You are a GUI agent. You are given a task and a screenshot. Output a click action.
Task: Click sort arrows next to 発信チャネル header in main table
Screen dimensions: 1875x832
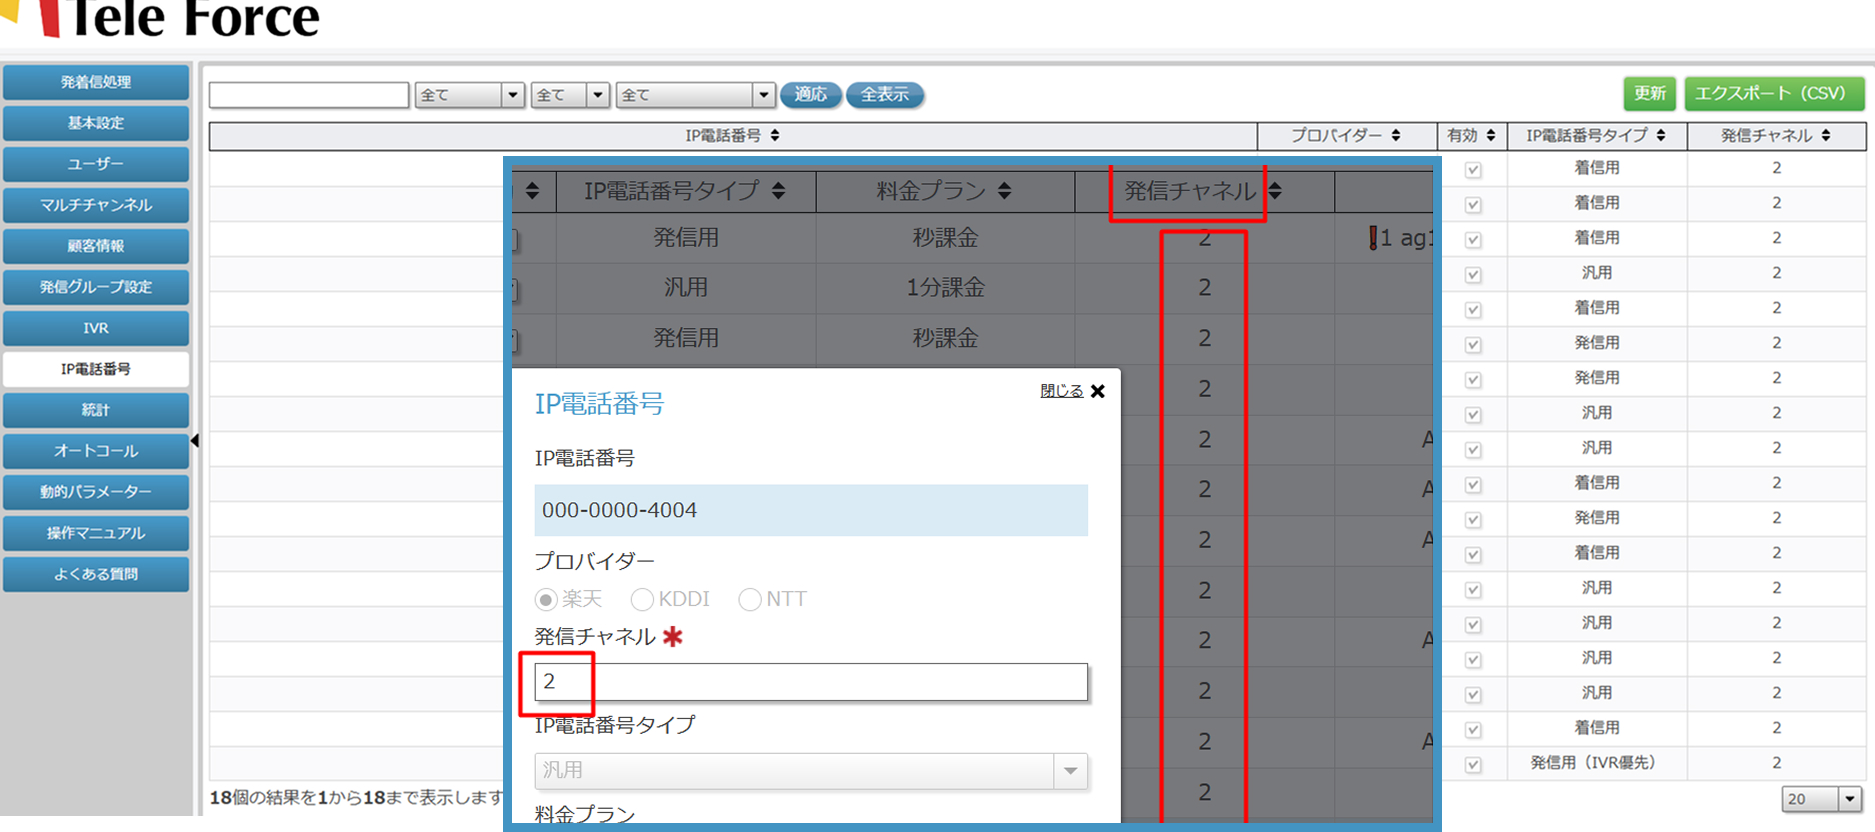pos(1826,136)
